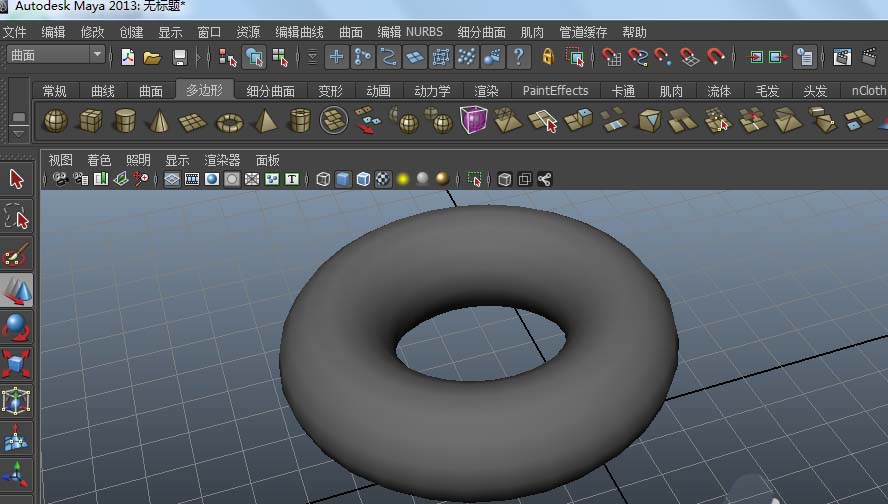Viewport: 888px width, 504px height.
Task: Open the shelf options arrow at left
Action: click(x=19, y=134)
